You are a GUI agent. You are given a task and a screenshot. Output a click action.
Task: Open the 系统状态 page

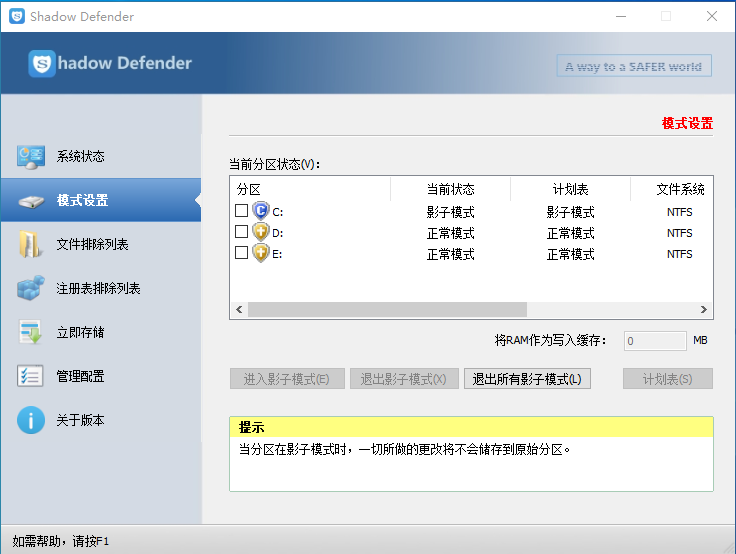pos(101,156)
